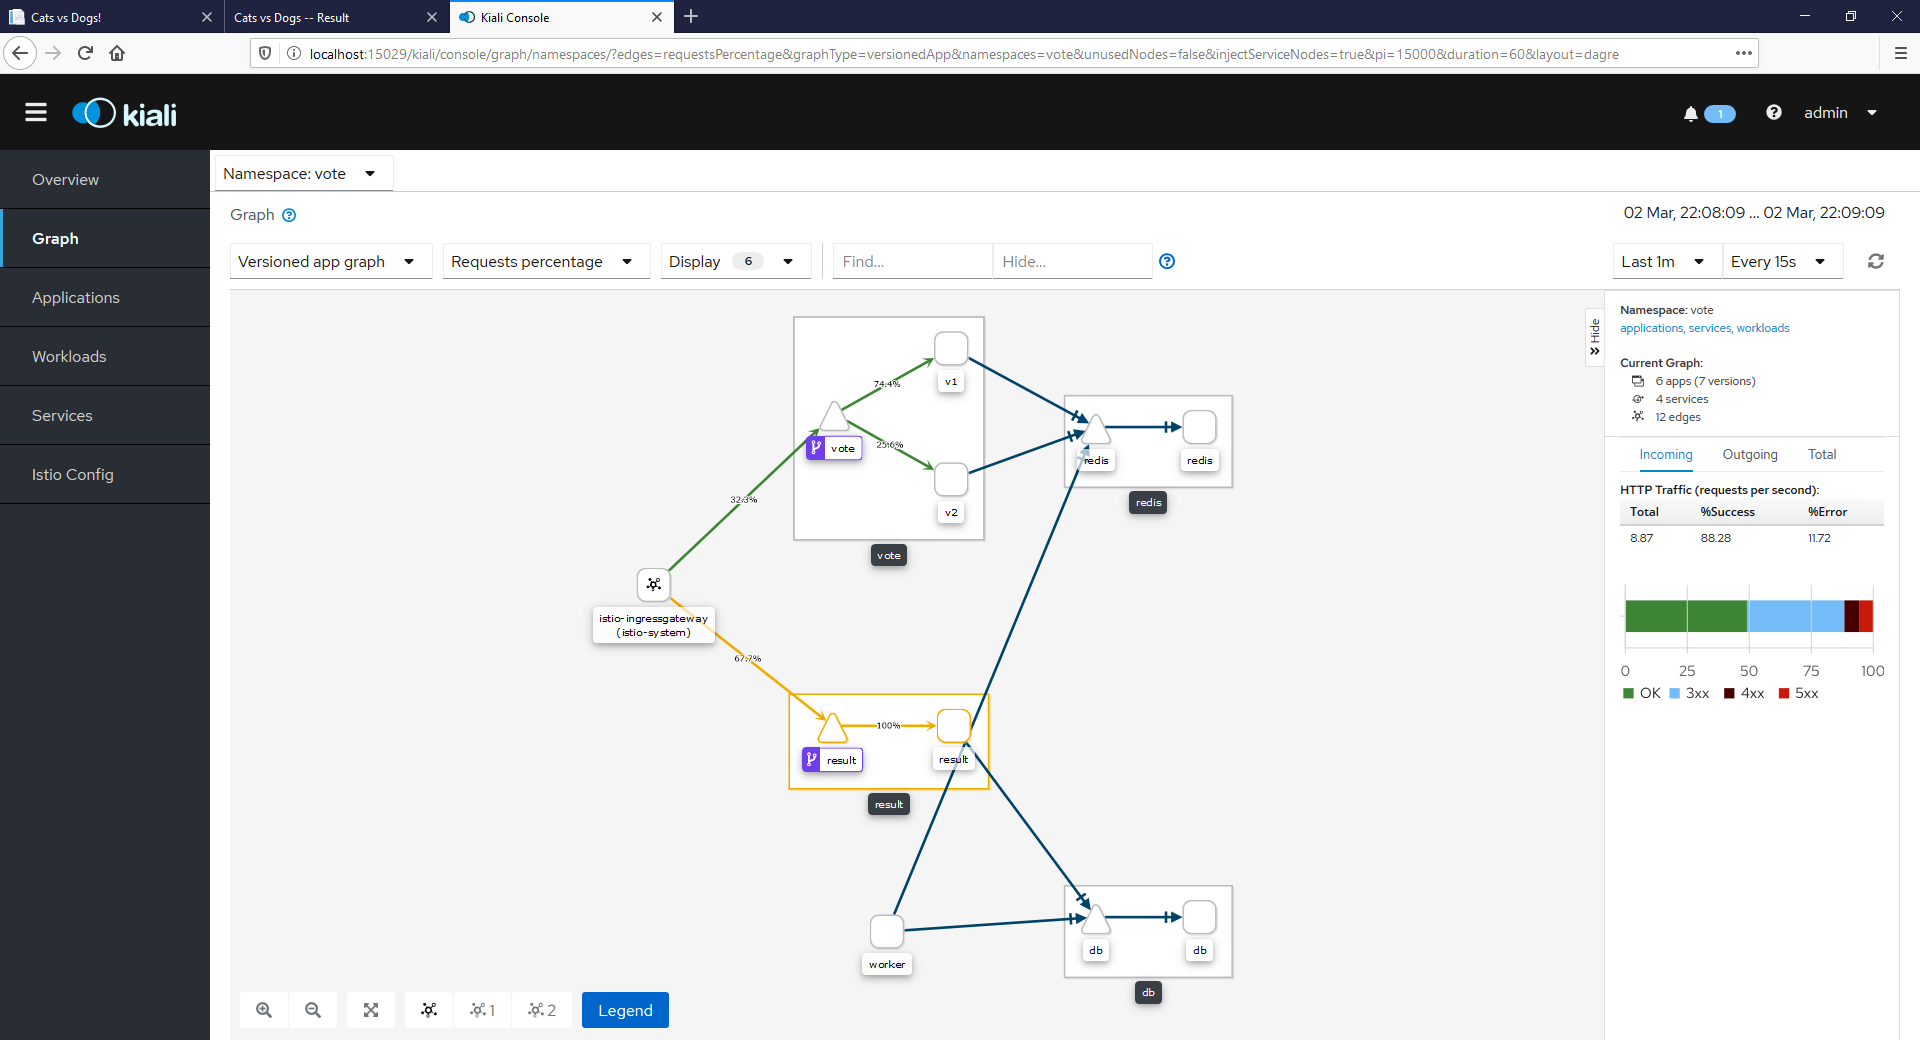Open the Namespace: vote selector
The height and width of the screenshot is (1040, 1920).
[x=299, y=174]
